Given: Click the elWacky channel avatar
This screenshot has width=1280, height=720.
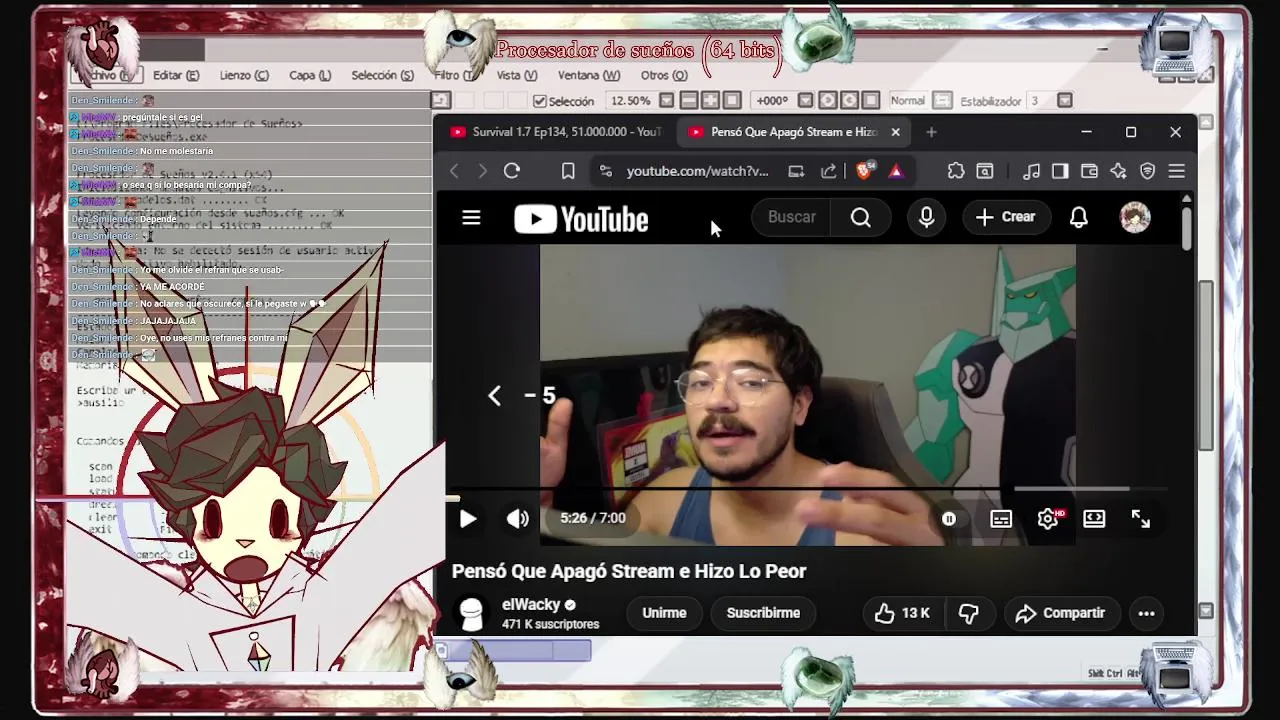Looking at the screenshot, I should coord(471,614).
